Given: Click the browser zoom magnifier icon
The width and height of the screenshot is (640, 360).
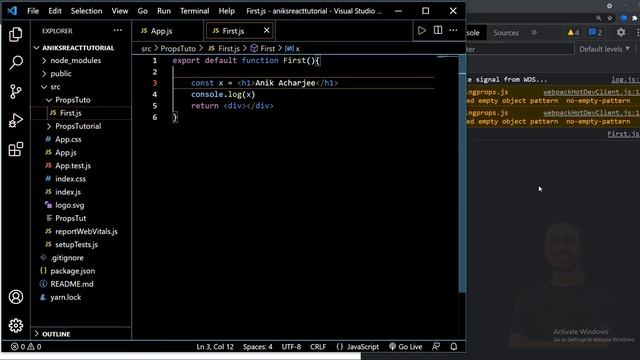Looking at the screenshot, I should pos(598,18).
